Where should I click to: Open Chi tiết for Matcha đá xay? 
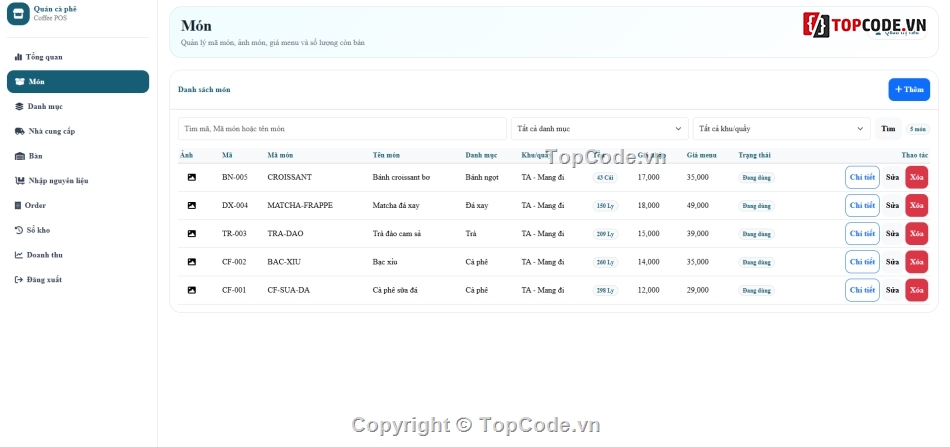click(x=862, y=205)
